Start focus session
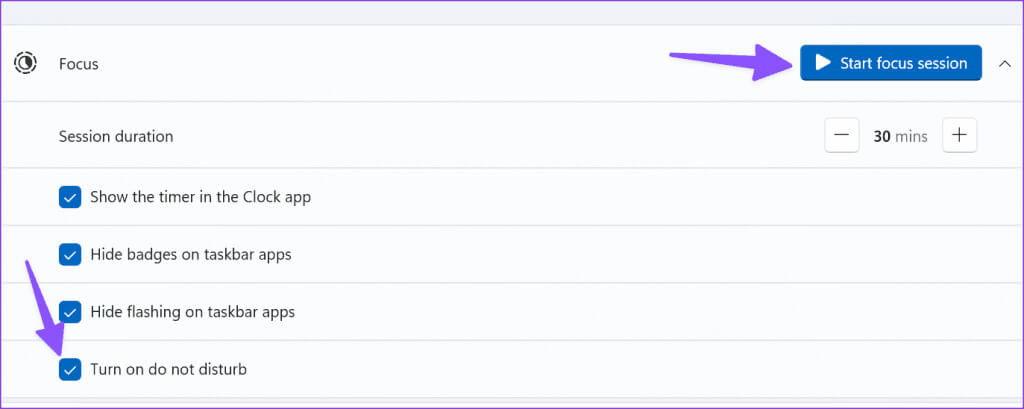The image size is (1024, 409). [891, 63]
